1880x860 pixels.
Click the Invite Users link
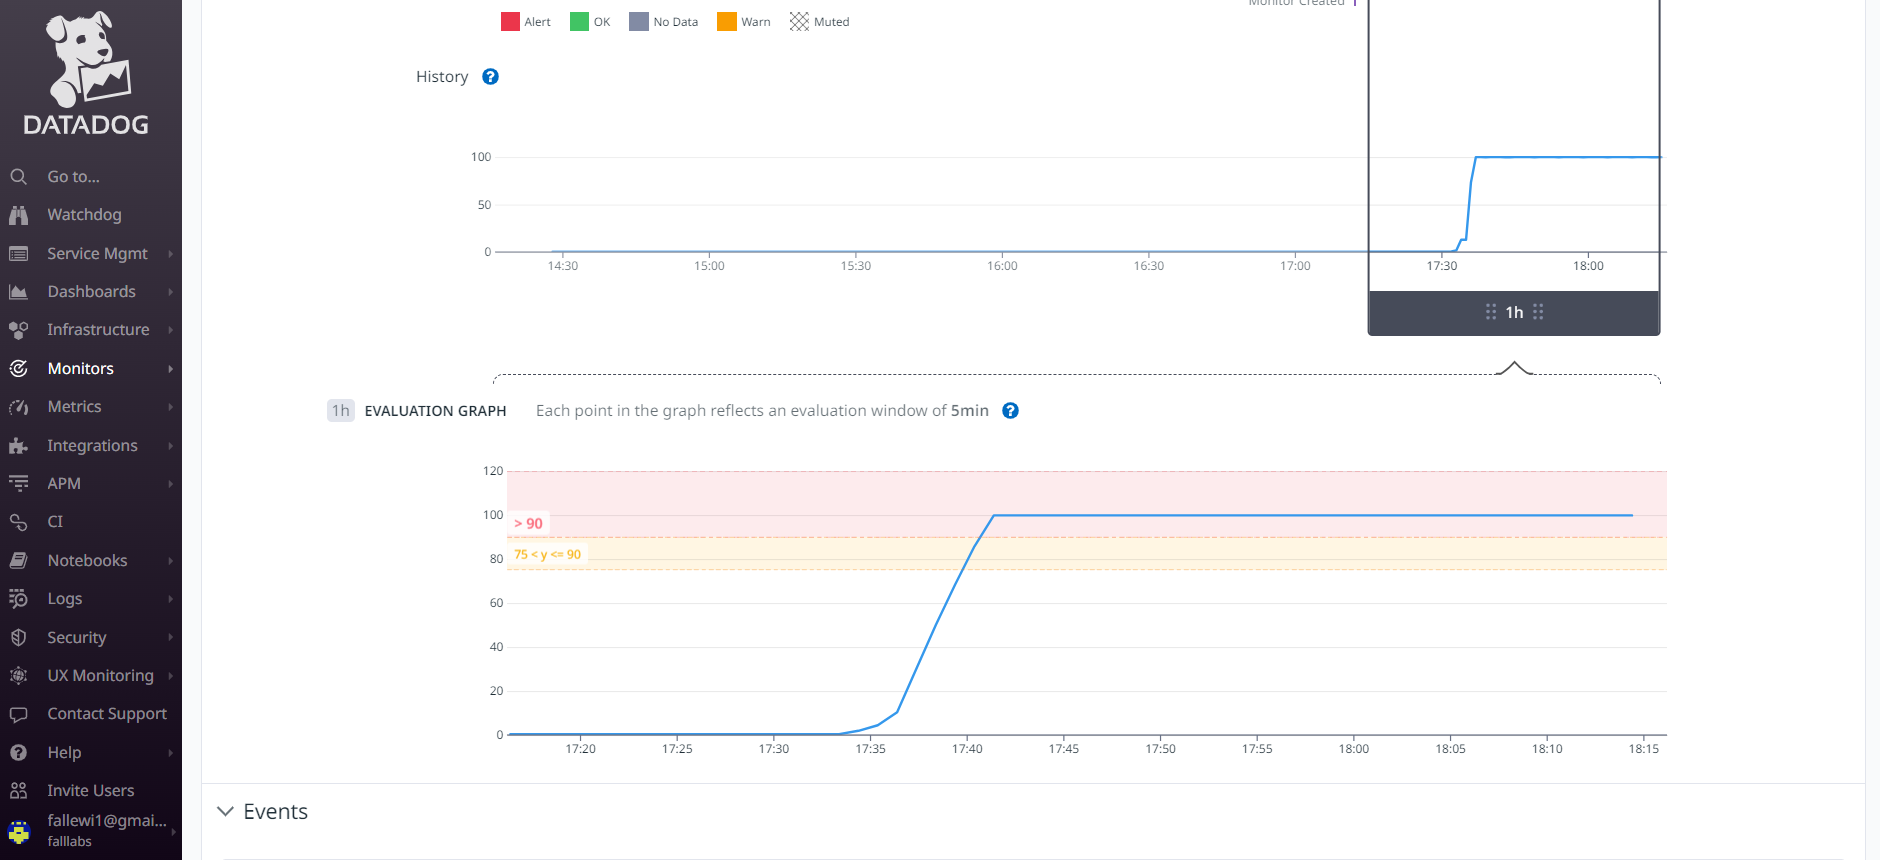(91, 791)
